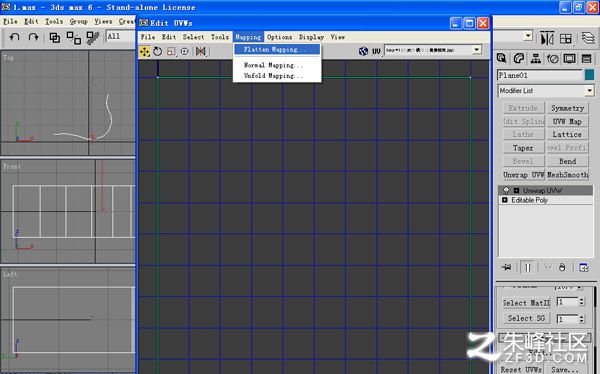Viewport: 600px width, 374px height.
Task: Open the Motion panel tab icon
Action: pyautogui.click(x=553, y=59)
